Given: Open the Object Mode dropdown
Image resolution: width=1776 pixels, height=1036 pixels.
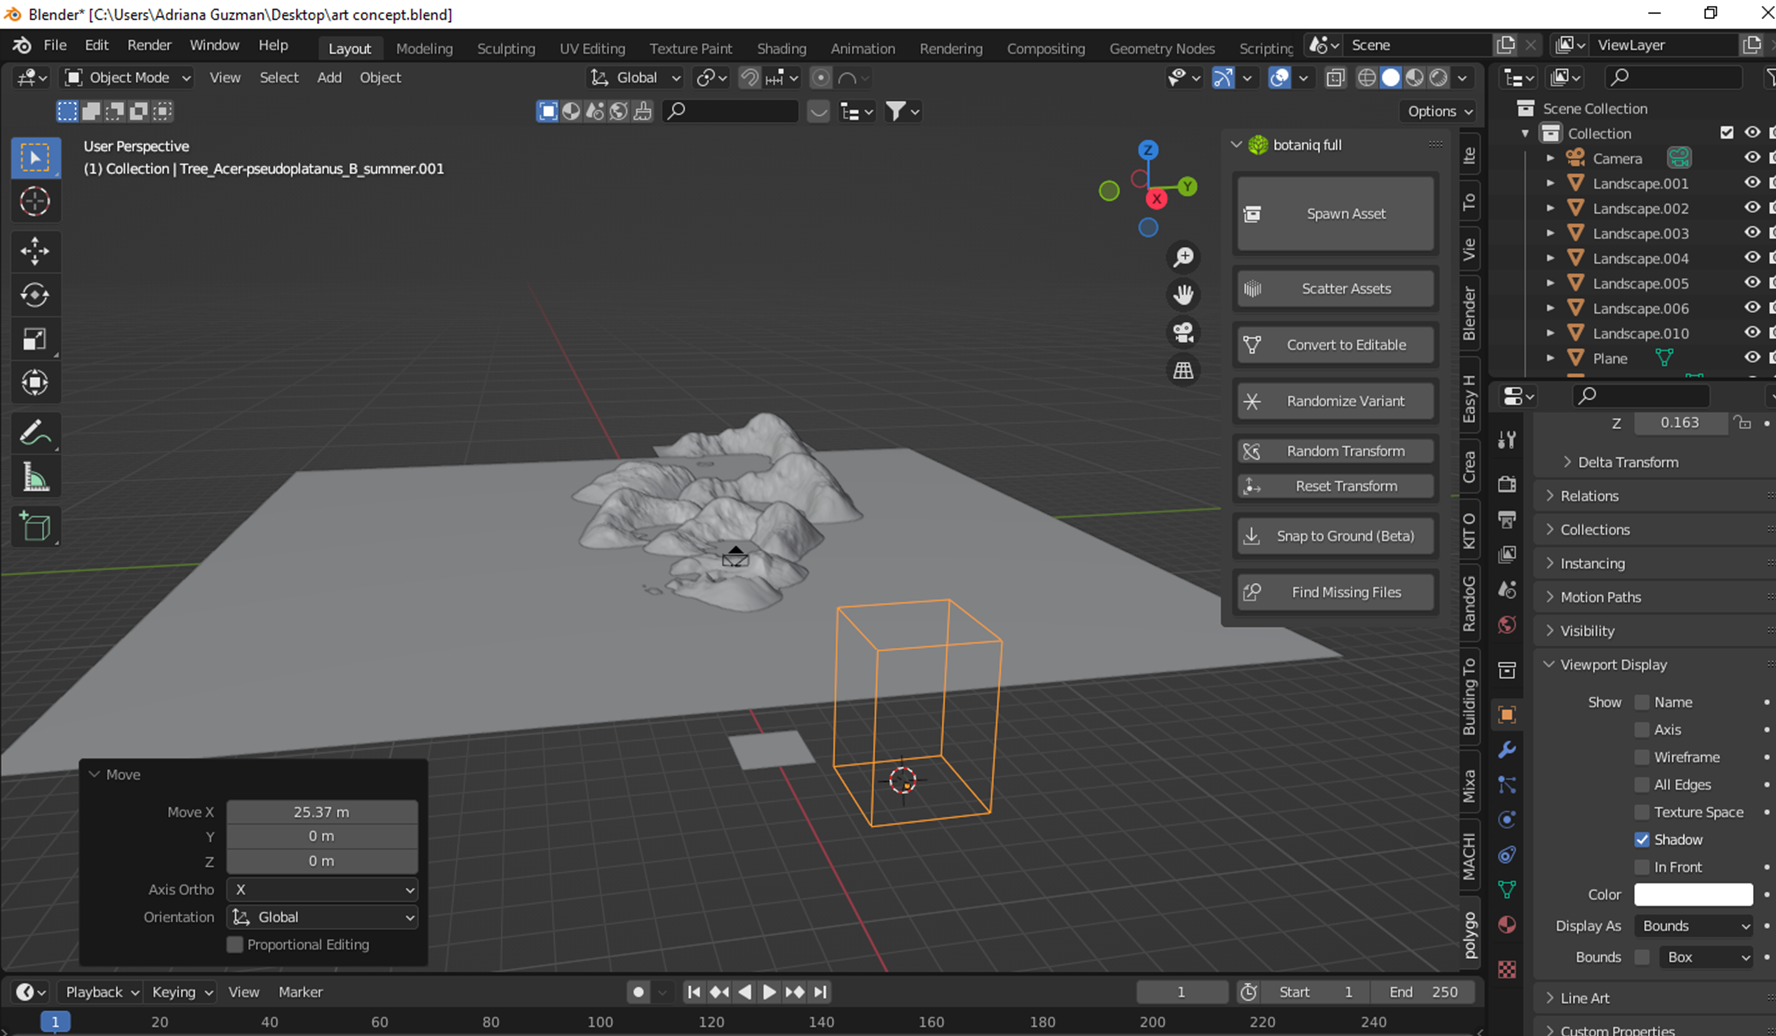Looking at the screenshot, I should 127,77.
